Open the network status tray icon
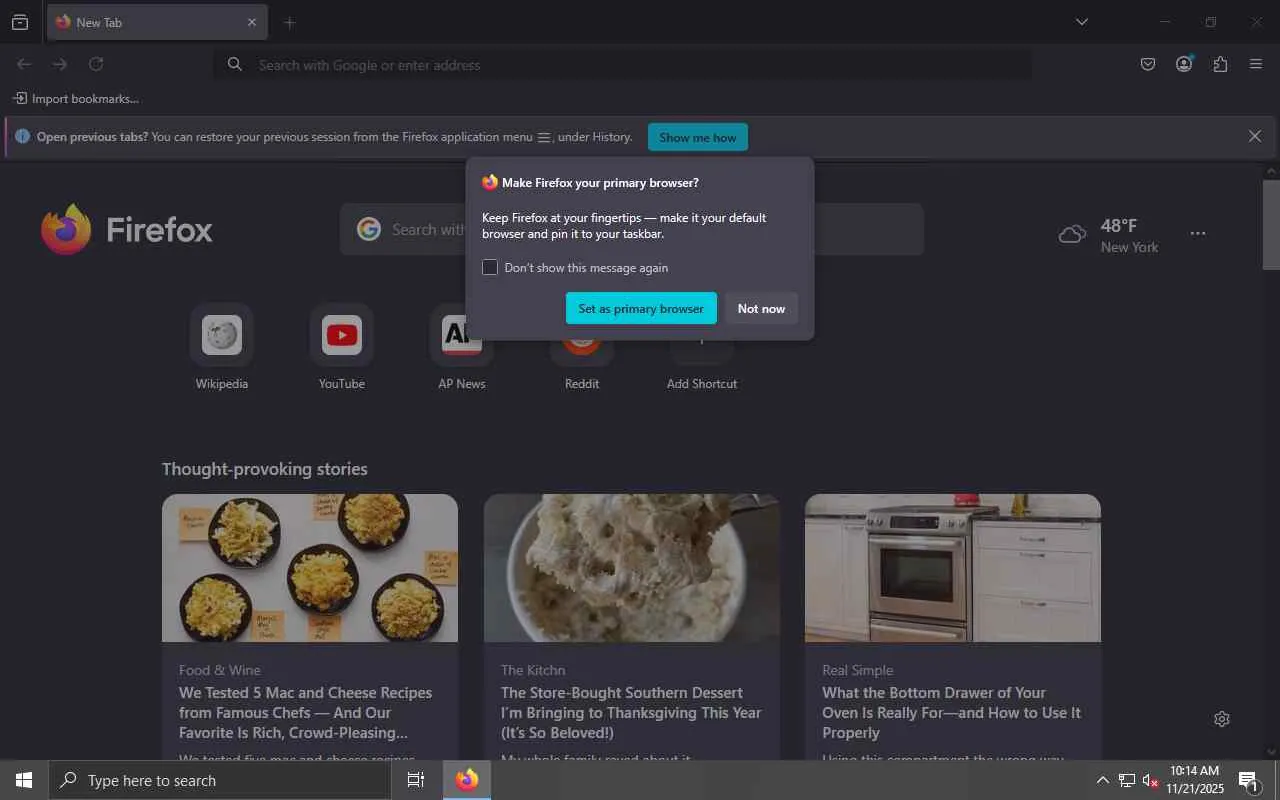The image size is (1280, 800). click(1127, 780)
